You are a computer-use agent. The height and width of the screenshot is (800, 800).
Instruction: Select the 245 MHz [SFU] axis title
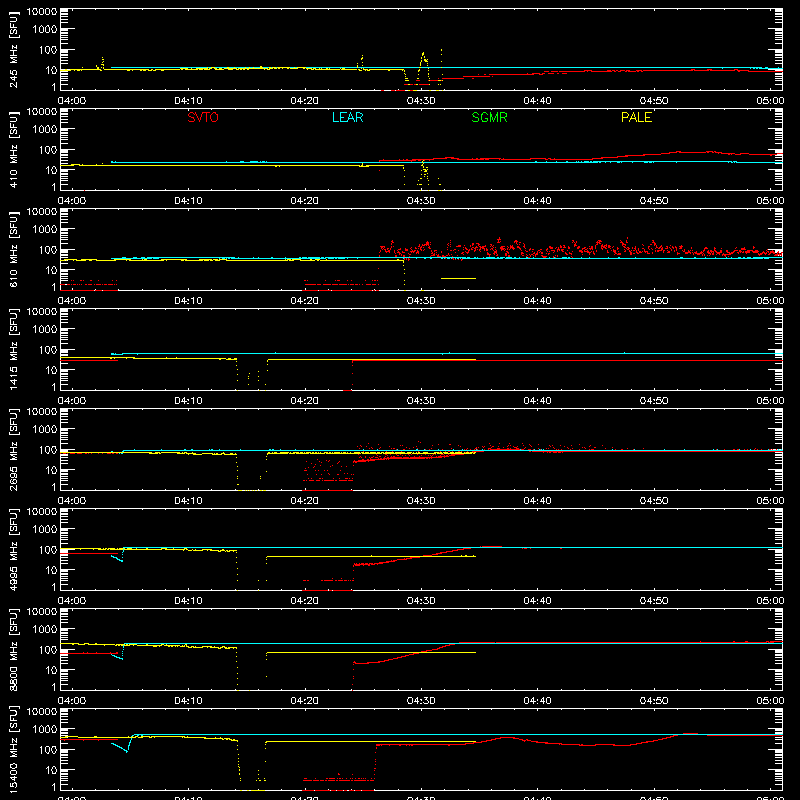[x=13, y=49]
